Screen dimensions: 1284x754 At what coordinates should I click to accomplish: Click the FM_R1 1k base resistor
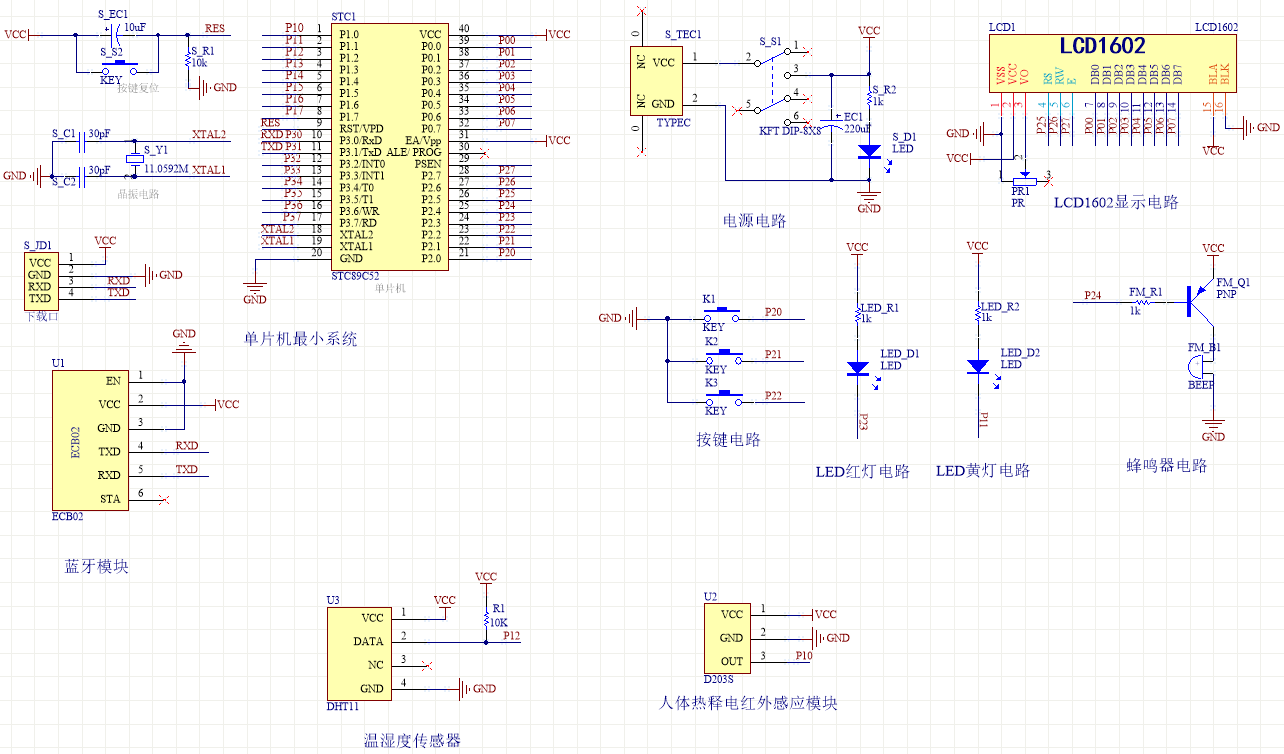coord(1142,301)
